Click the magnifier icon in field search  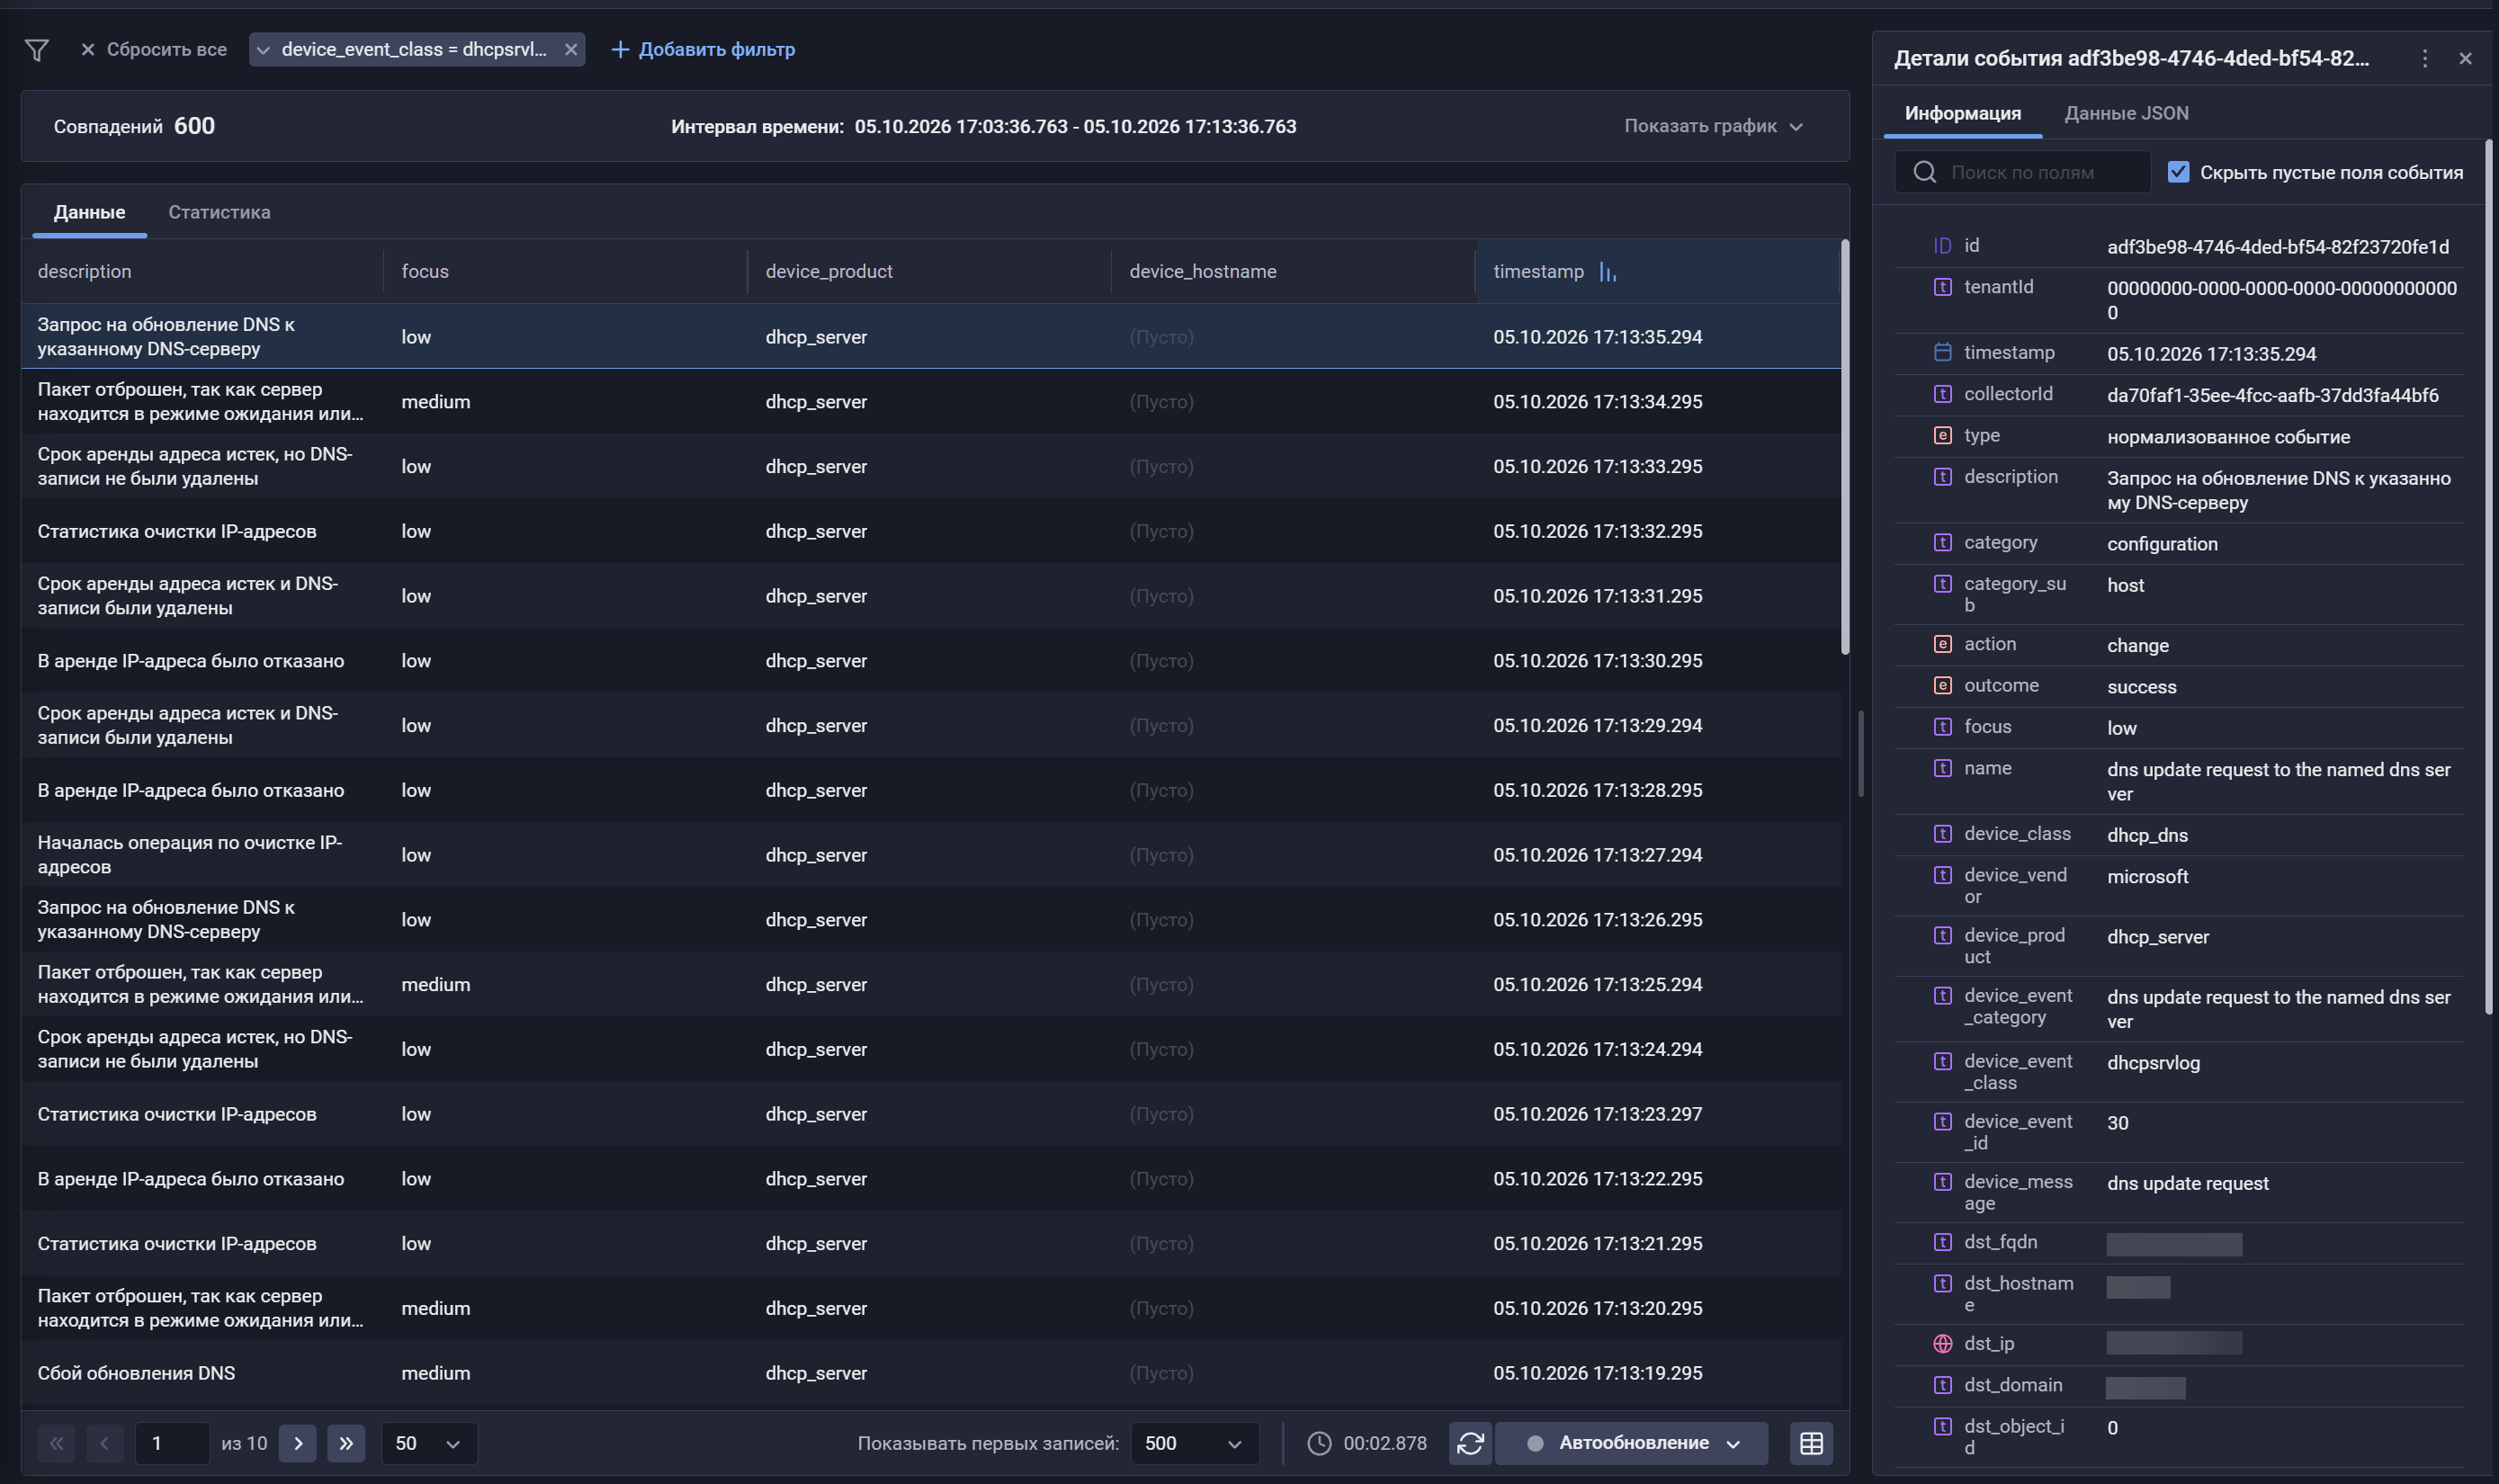(x=1924, y=172)
